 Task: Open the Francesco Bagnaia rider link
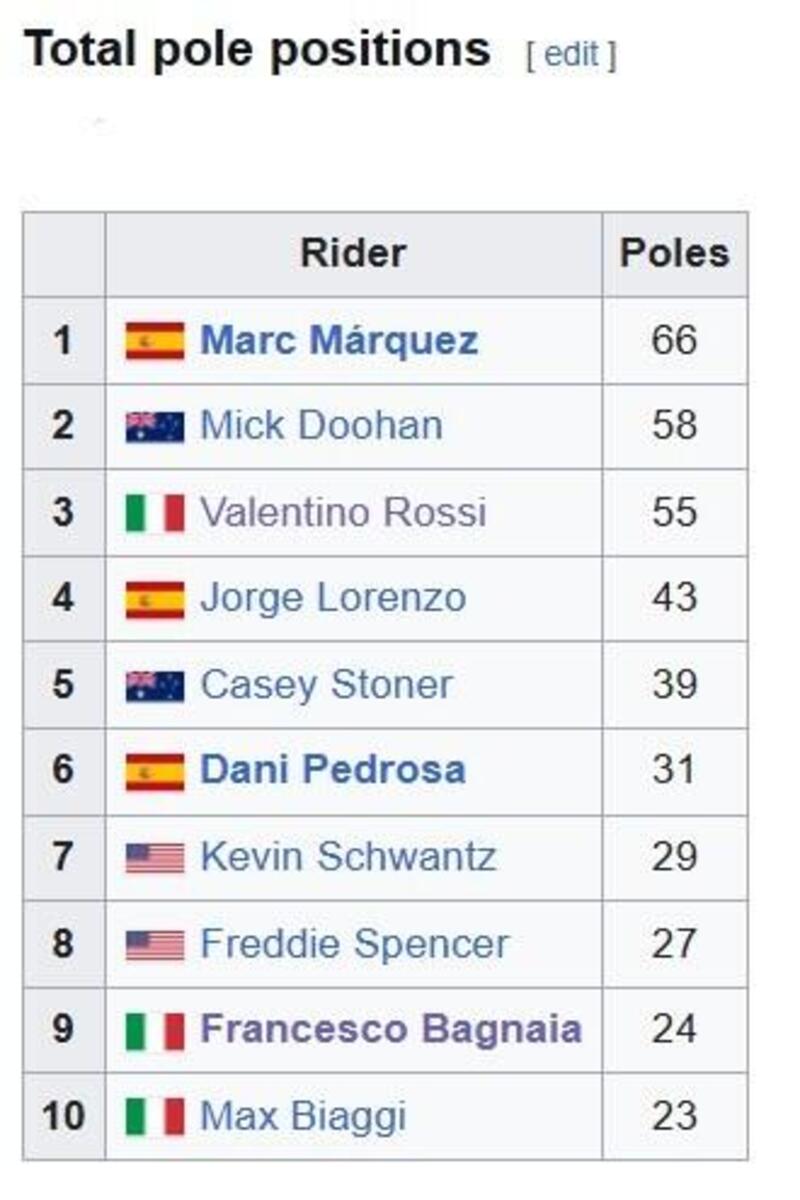(391, 1029)
